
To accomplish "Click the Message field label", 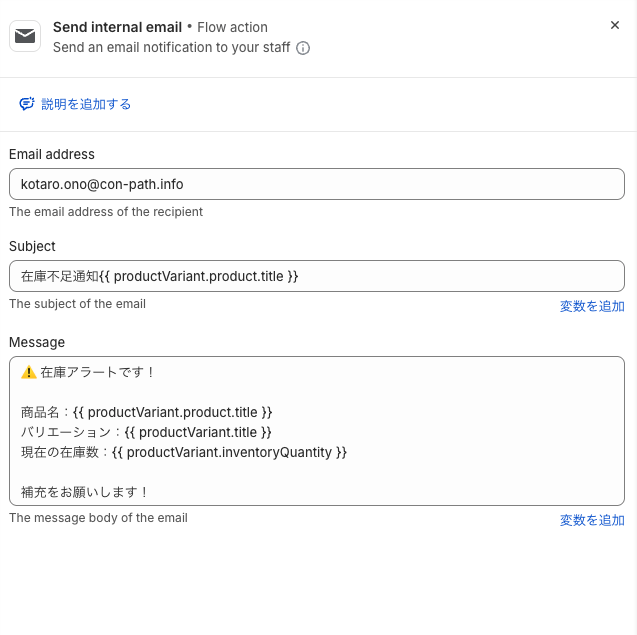I will (37, 342).
